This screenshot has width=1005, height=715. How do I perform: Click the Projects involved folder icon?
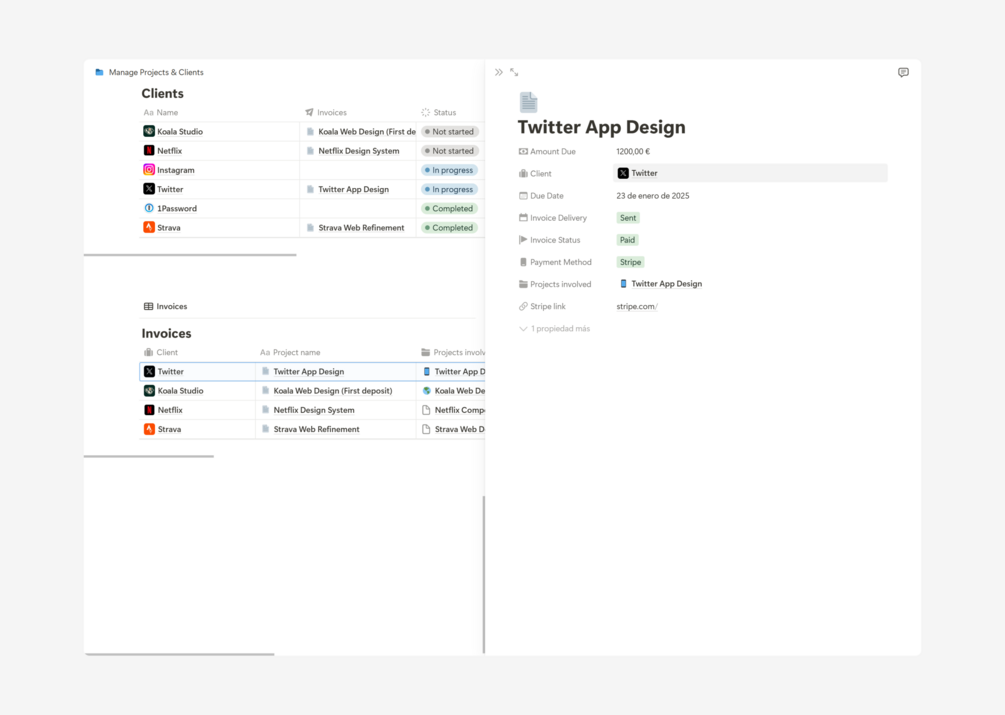(x=523, y=284)
